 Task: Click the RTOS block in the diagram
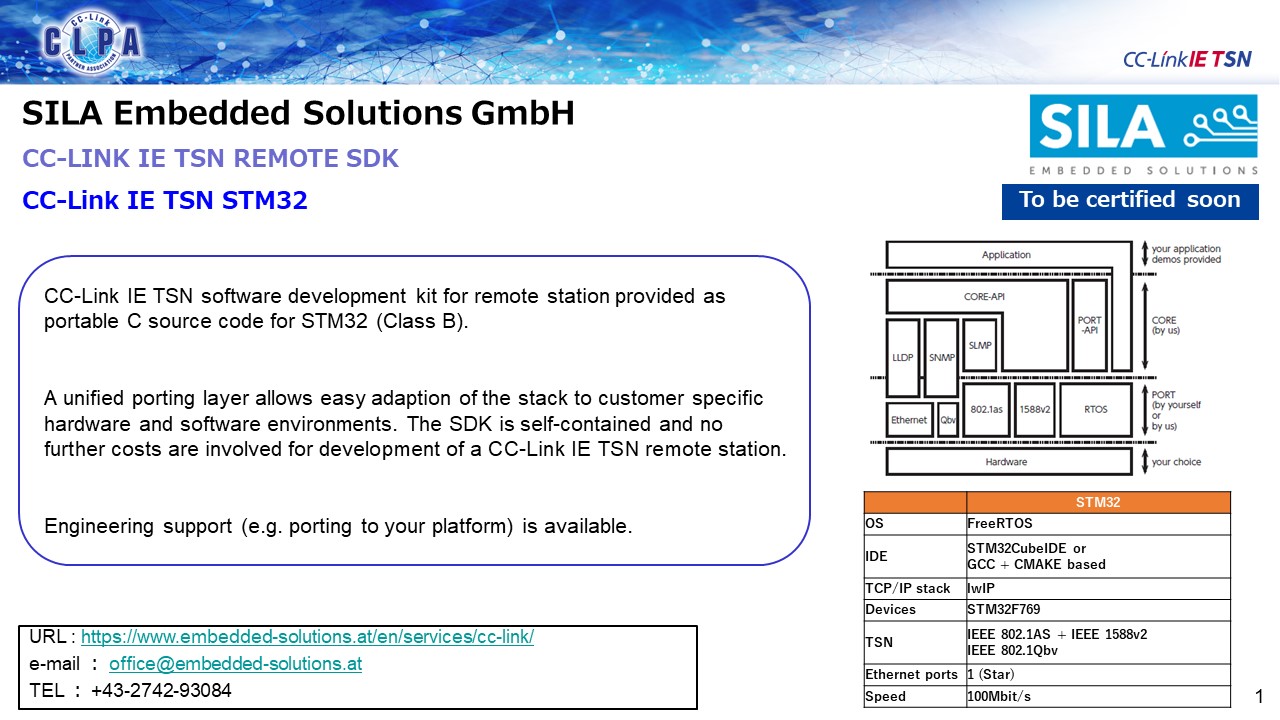click(x=1096, y=409)
